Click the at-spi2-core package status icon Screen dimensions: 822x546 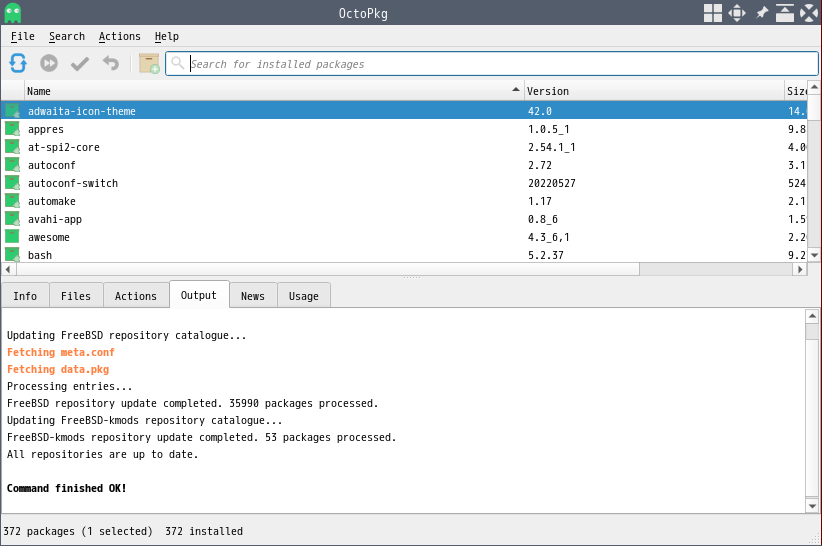coord(13,147)
